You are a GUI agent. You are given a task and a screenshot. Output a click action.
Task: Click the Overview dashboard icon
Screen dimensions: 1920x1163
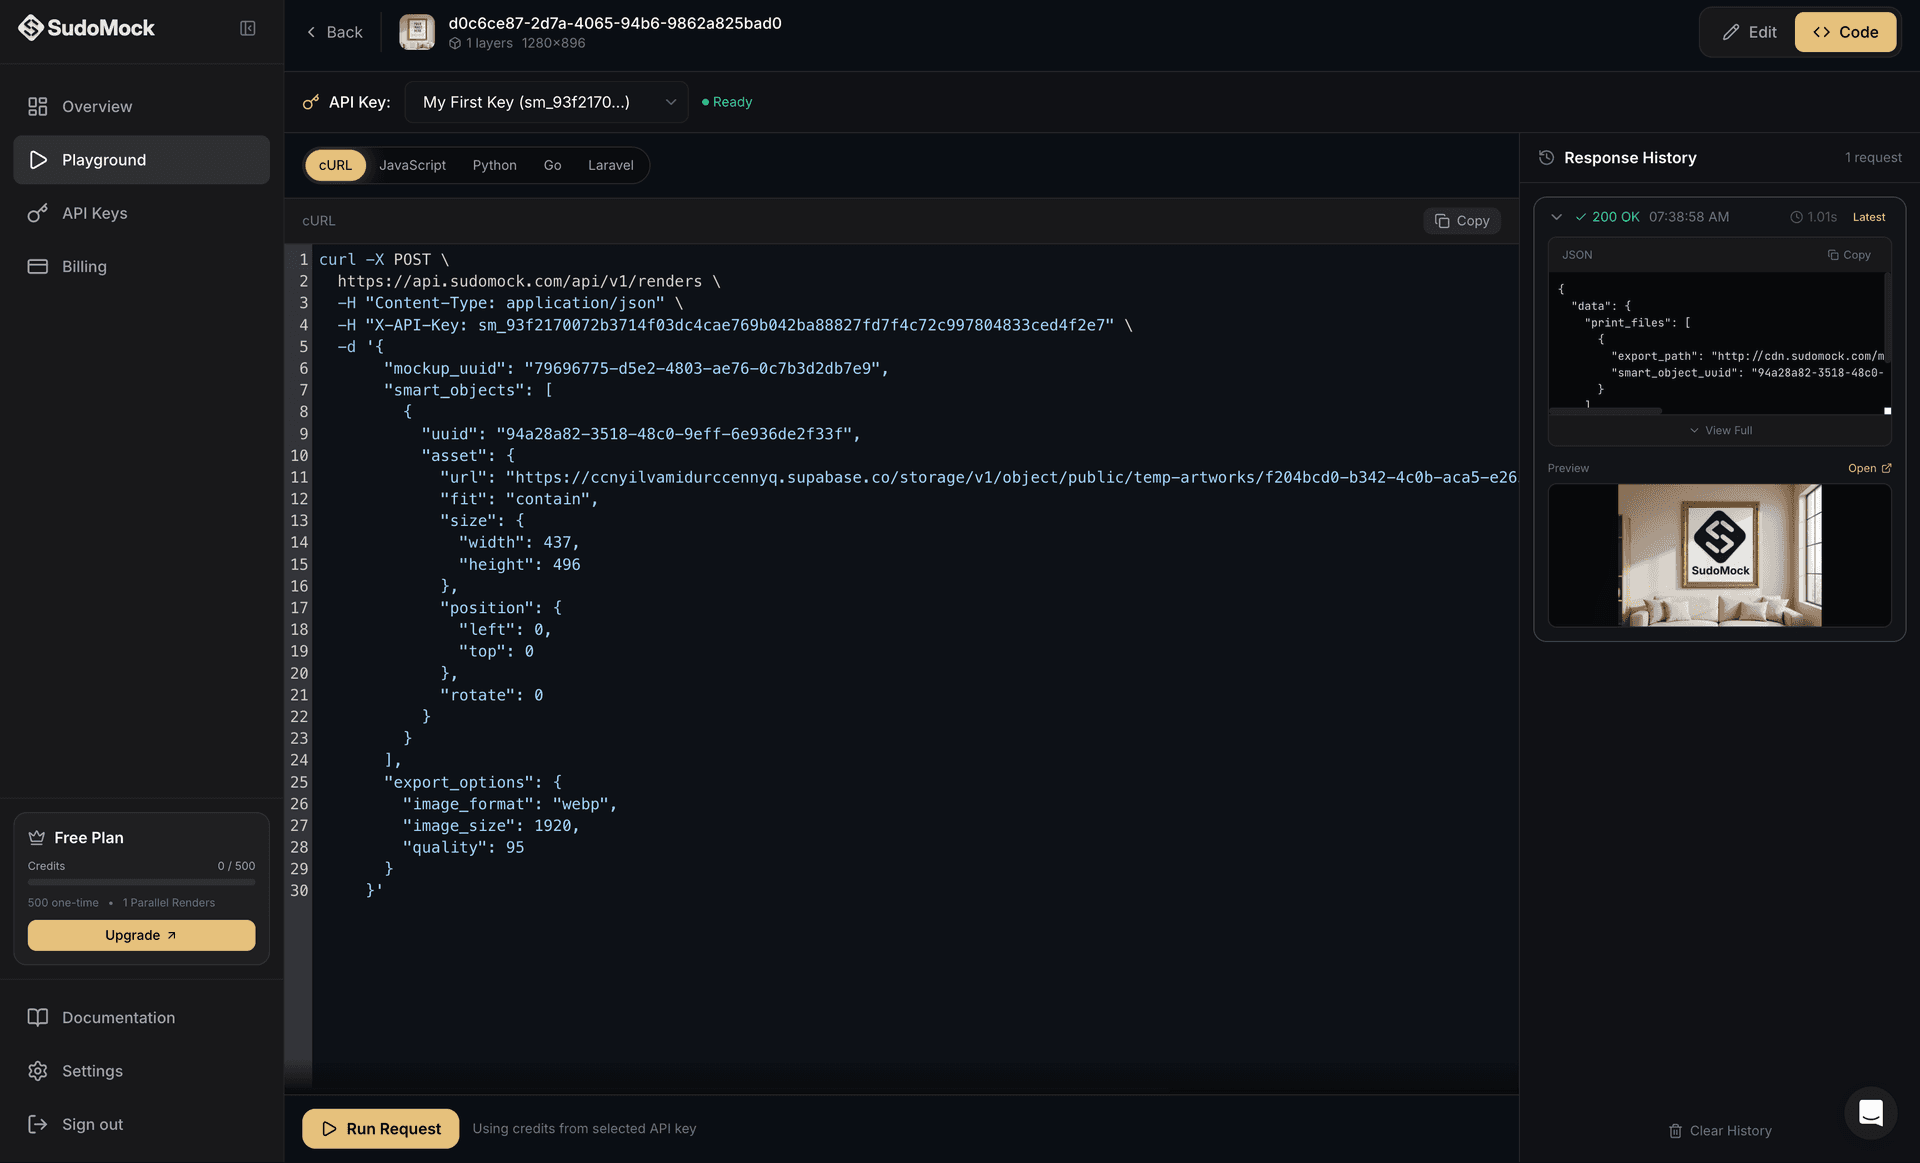click(38, 106)
